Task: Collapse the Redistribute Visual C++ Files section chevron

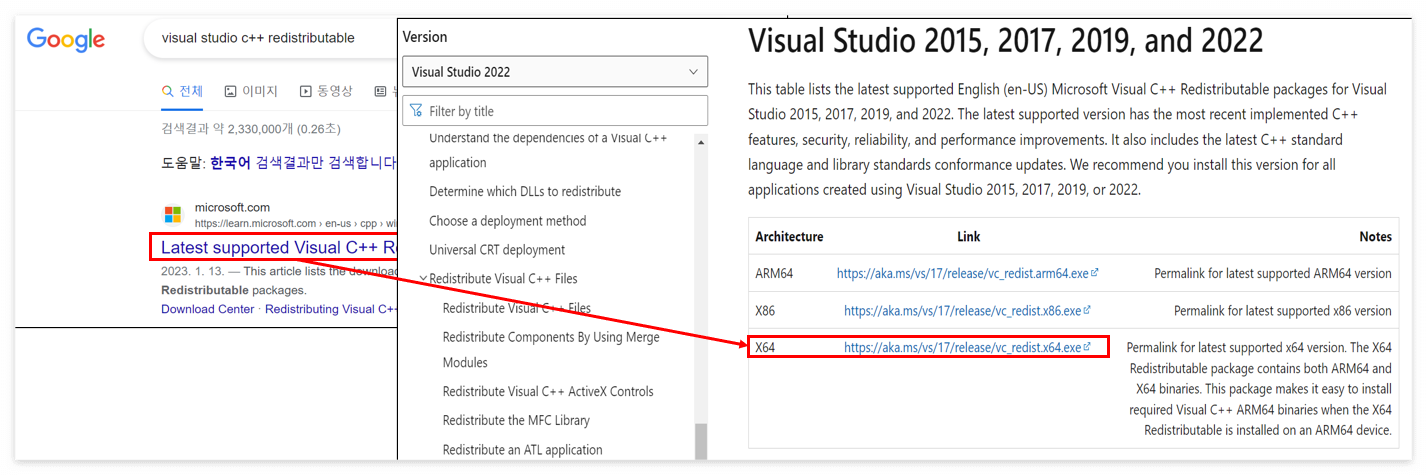Action: click(x=423, y=279)
